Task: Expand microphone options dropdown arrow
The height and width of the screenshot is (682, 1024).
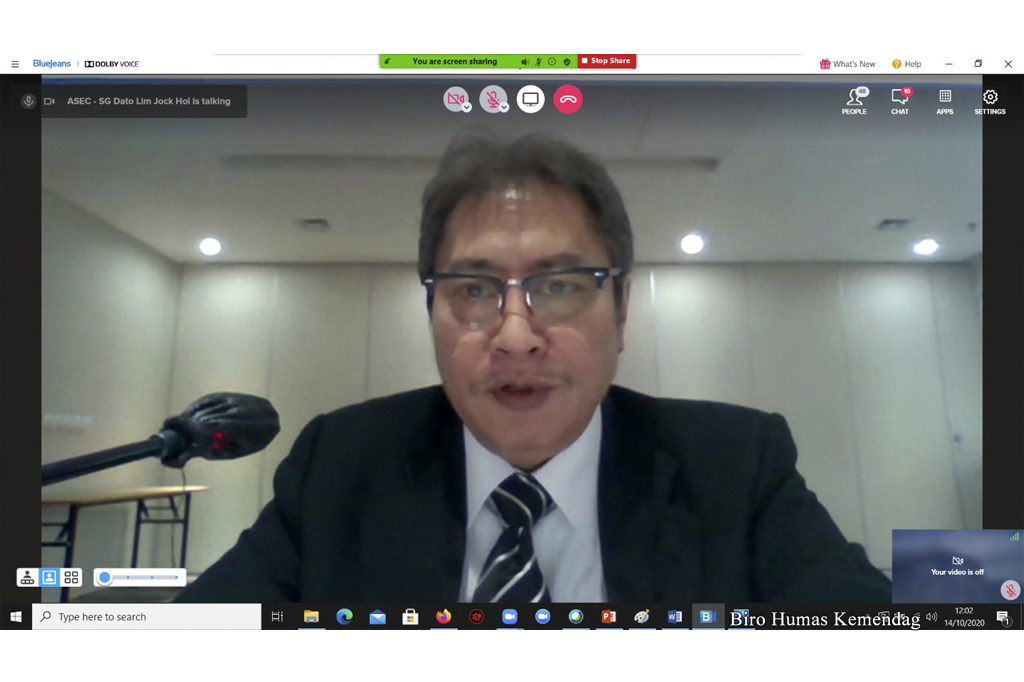Action: 504,108
